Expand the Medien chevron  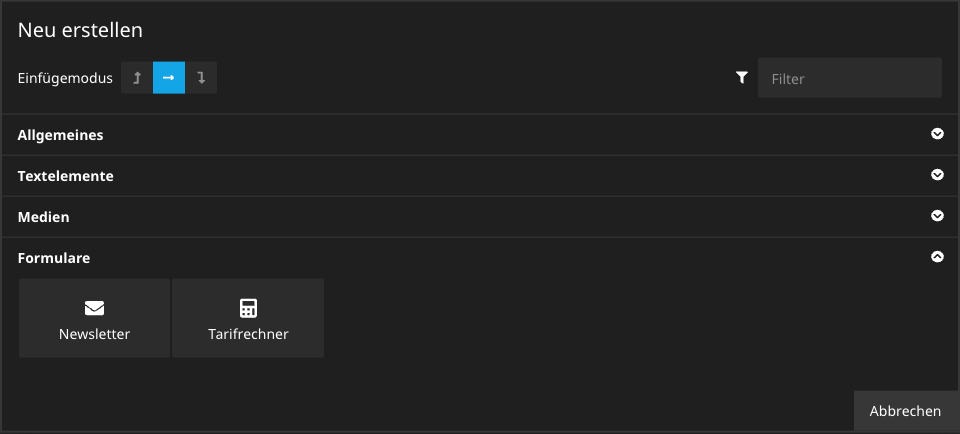coord(937,216)
